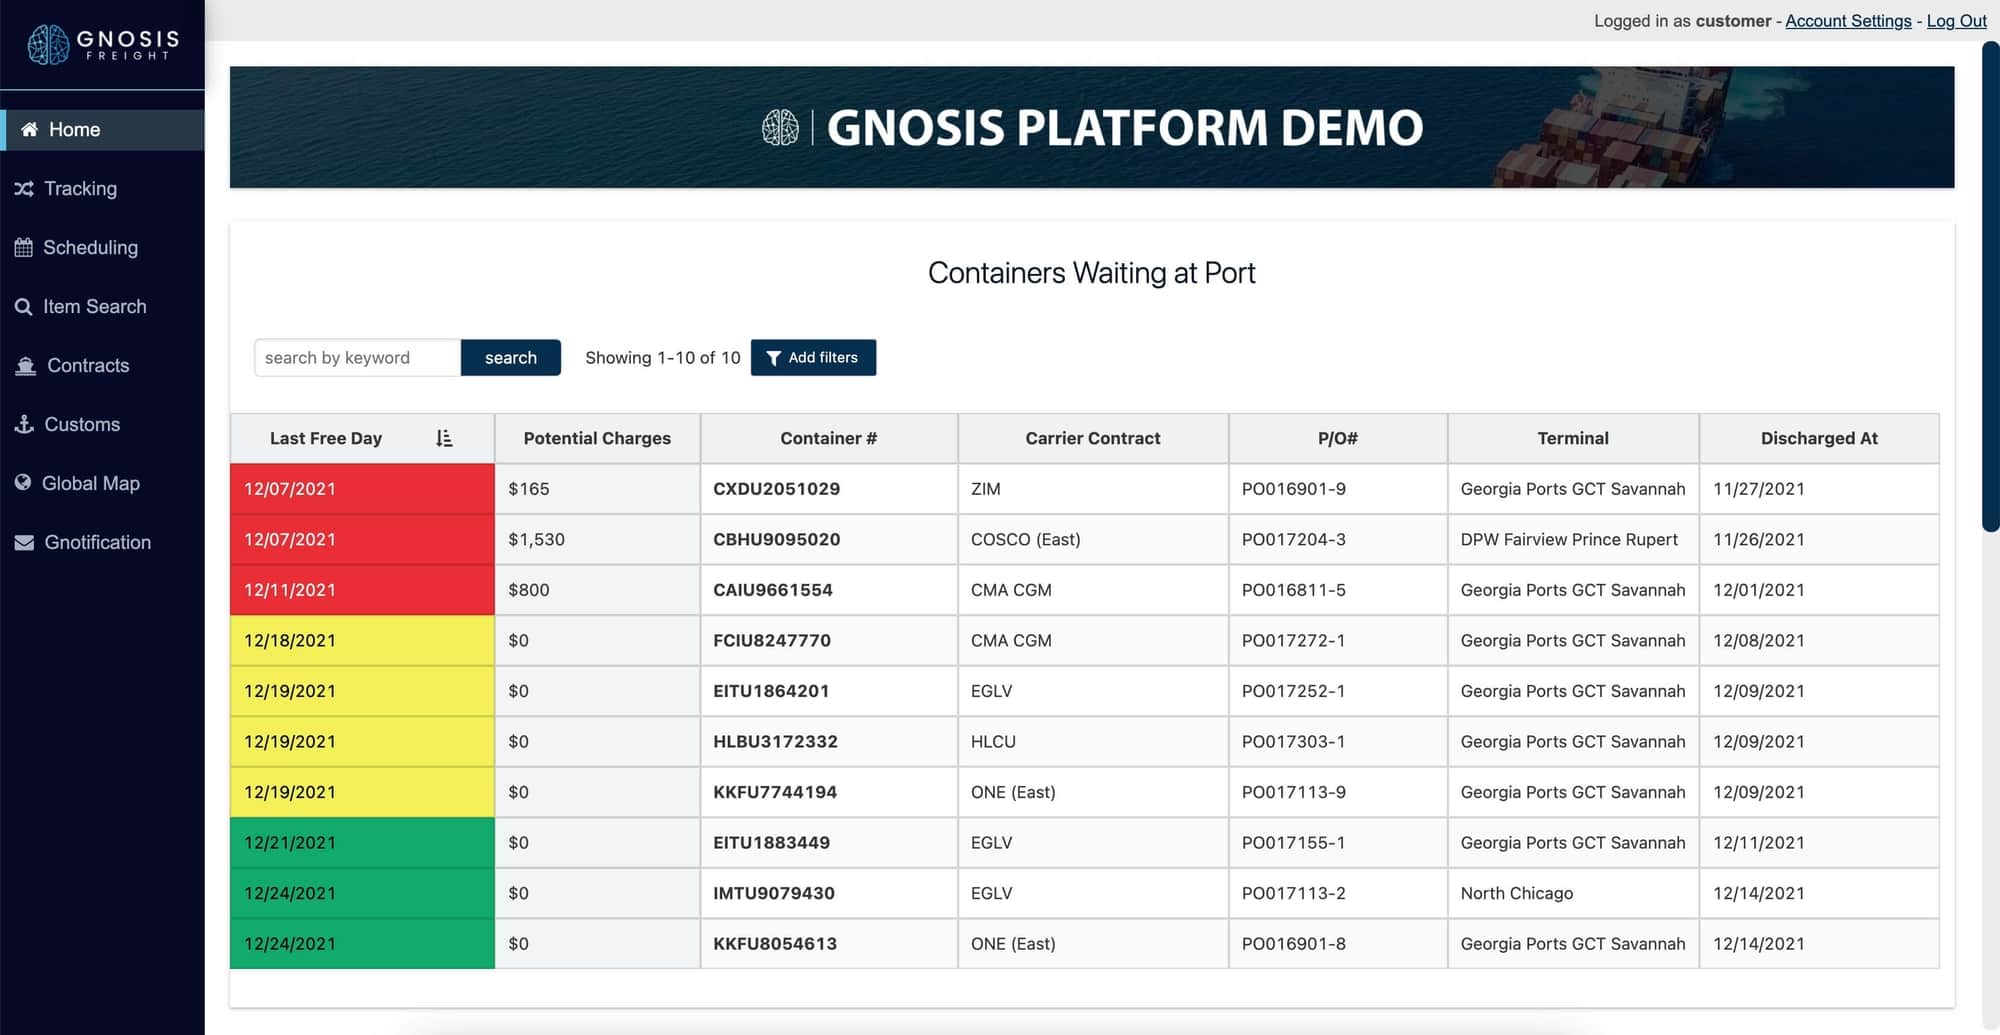
Task: Click the search button
Action: pos(510,357)
